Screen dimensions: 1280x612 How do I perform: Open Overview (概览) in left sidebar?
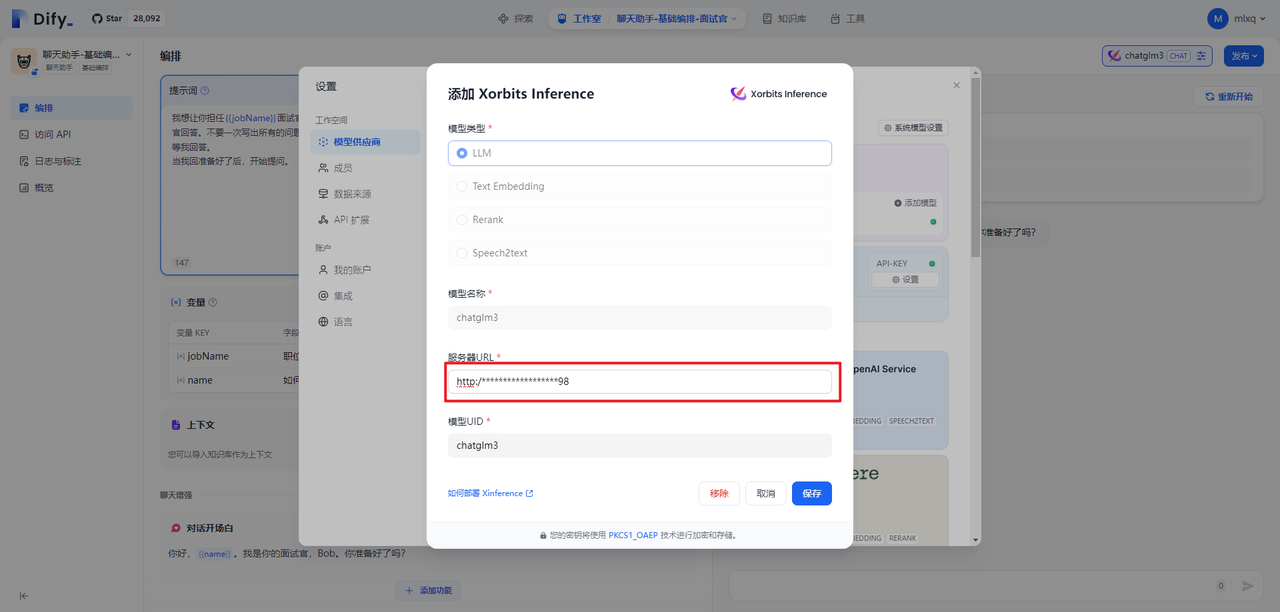[72, 187]
